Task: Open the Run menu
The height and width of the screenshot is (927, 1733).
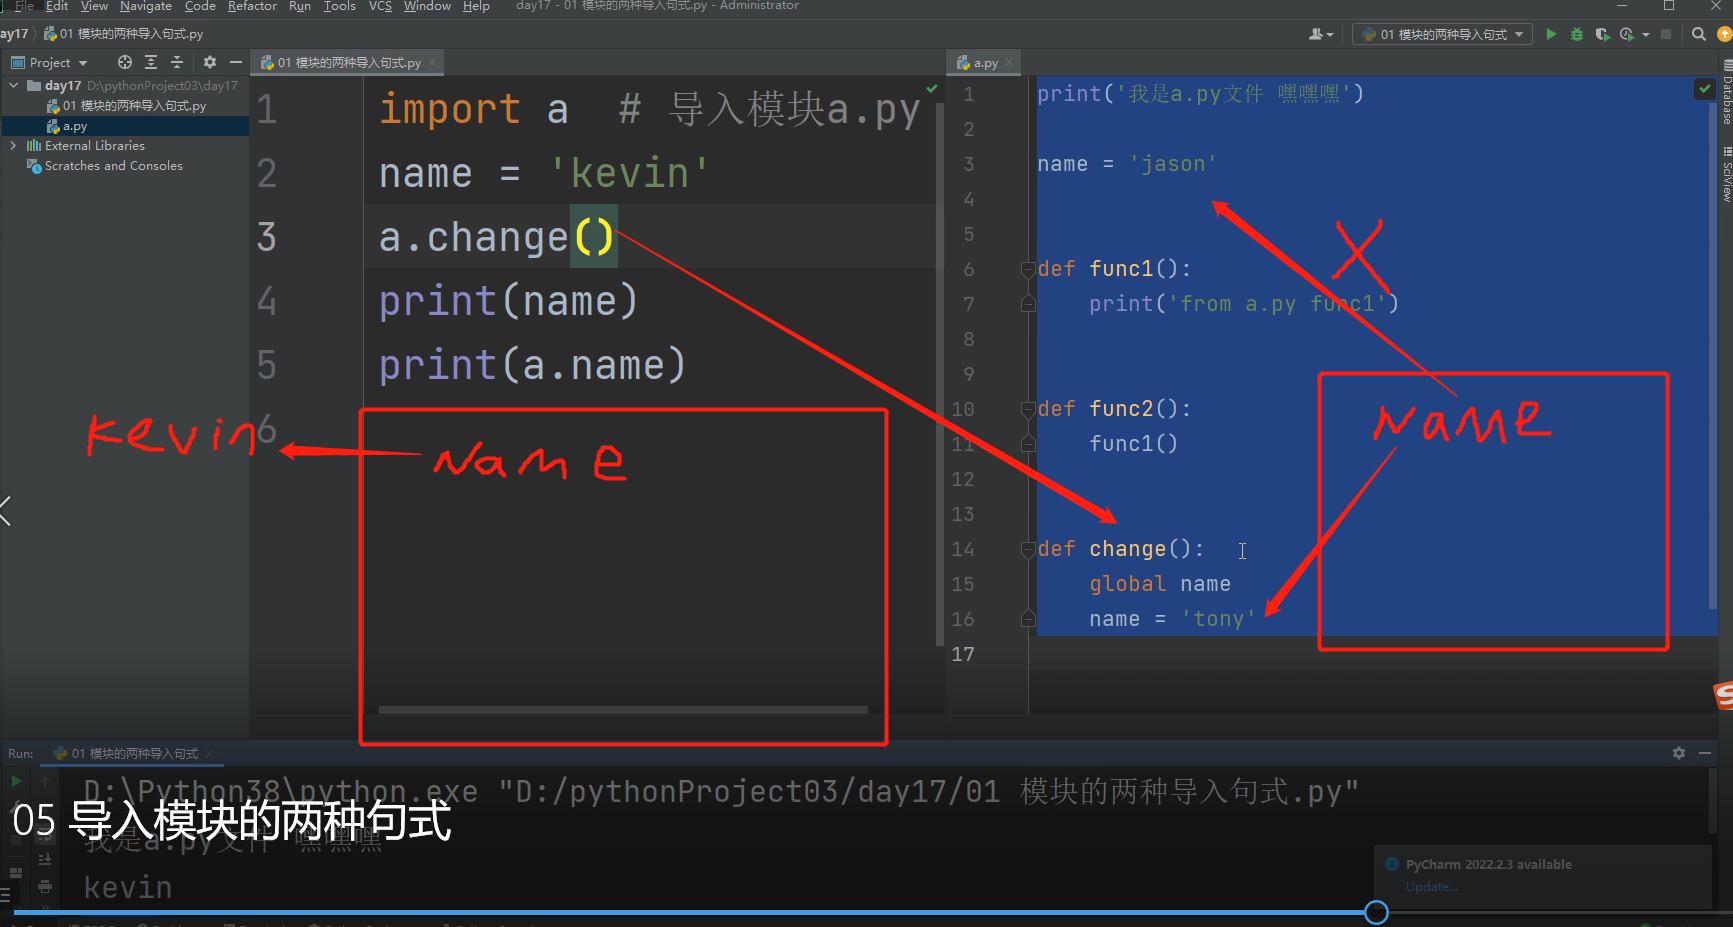Action: (300, 6)
